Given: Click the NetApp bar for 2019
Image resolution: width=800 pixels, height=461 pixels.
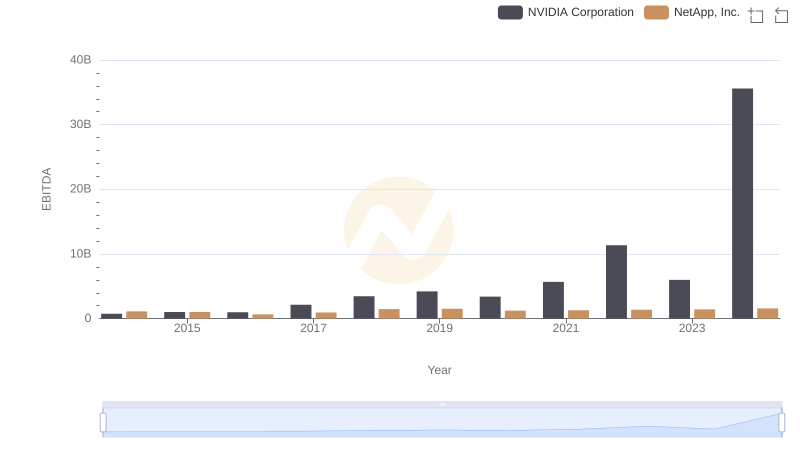Looking at the screenshot, I should pyautogui.click(x=452, y=314).
